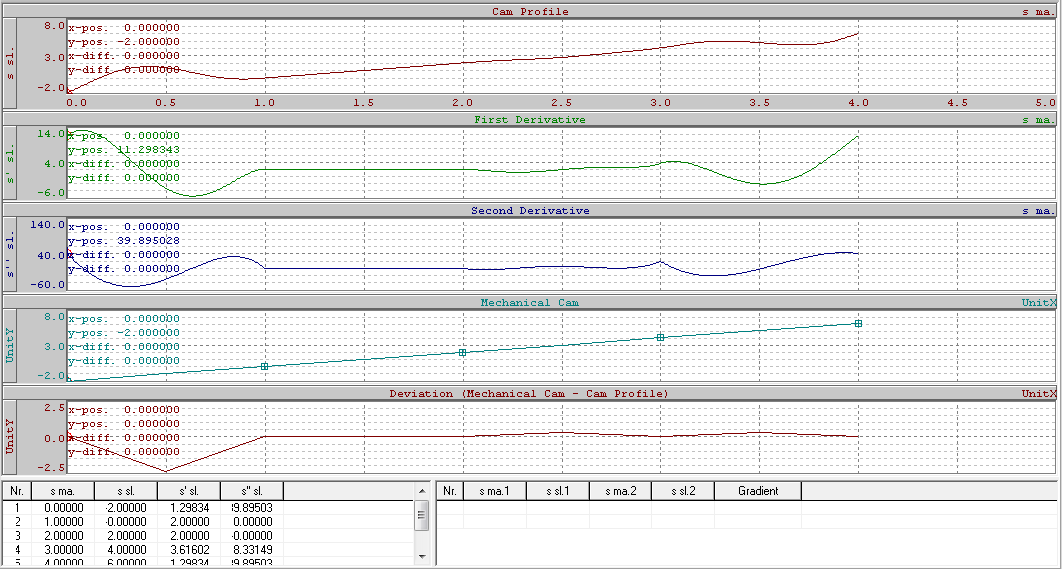Select row number 2 in the left table
The image size is (1062, 569).
click(17, 522)
